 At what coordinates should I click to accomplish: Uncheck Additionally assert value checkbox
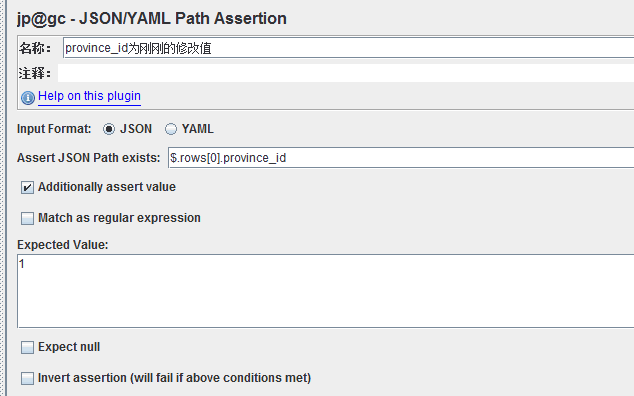(x=27, y=187)
